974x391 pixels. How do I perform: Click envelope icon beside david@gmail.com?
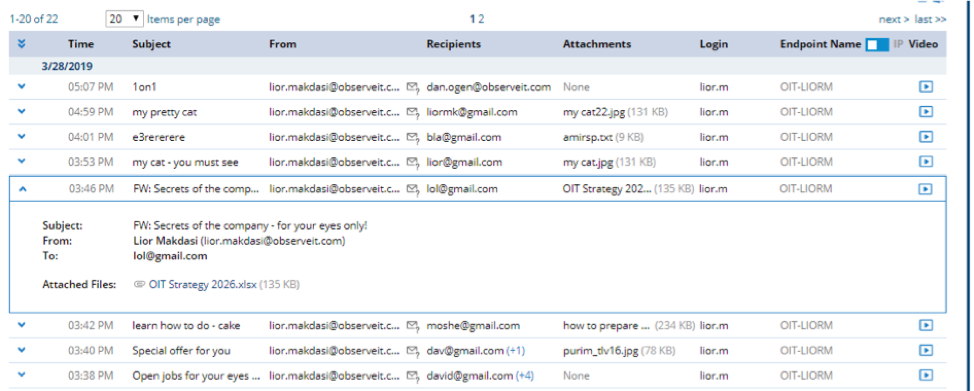tap(412, 376)
